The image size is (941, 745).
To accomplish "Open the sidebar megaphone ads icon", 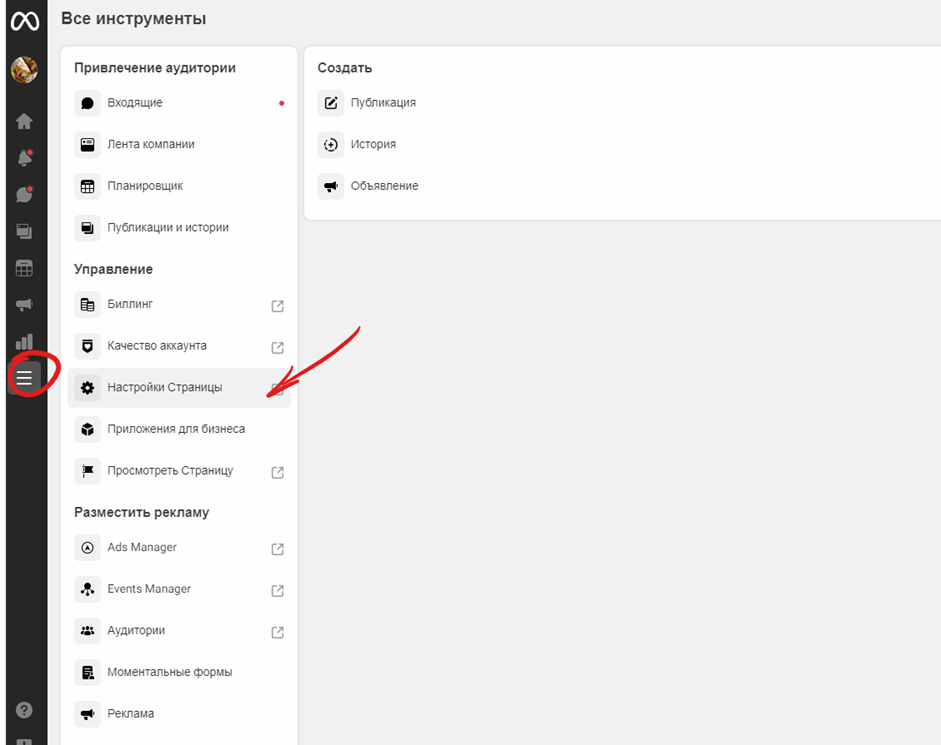I will [24, 305].
